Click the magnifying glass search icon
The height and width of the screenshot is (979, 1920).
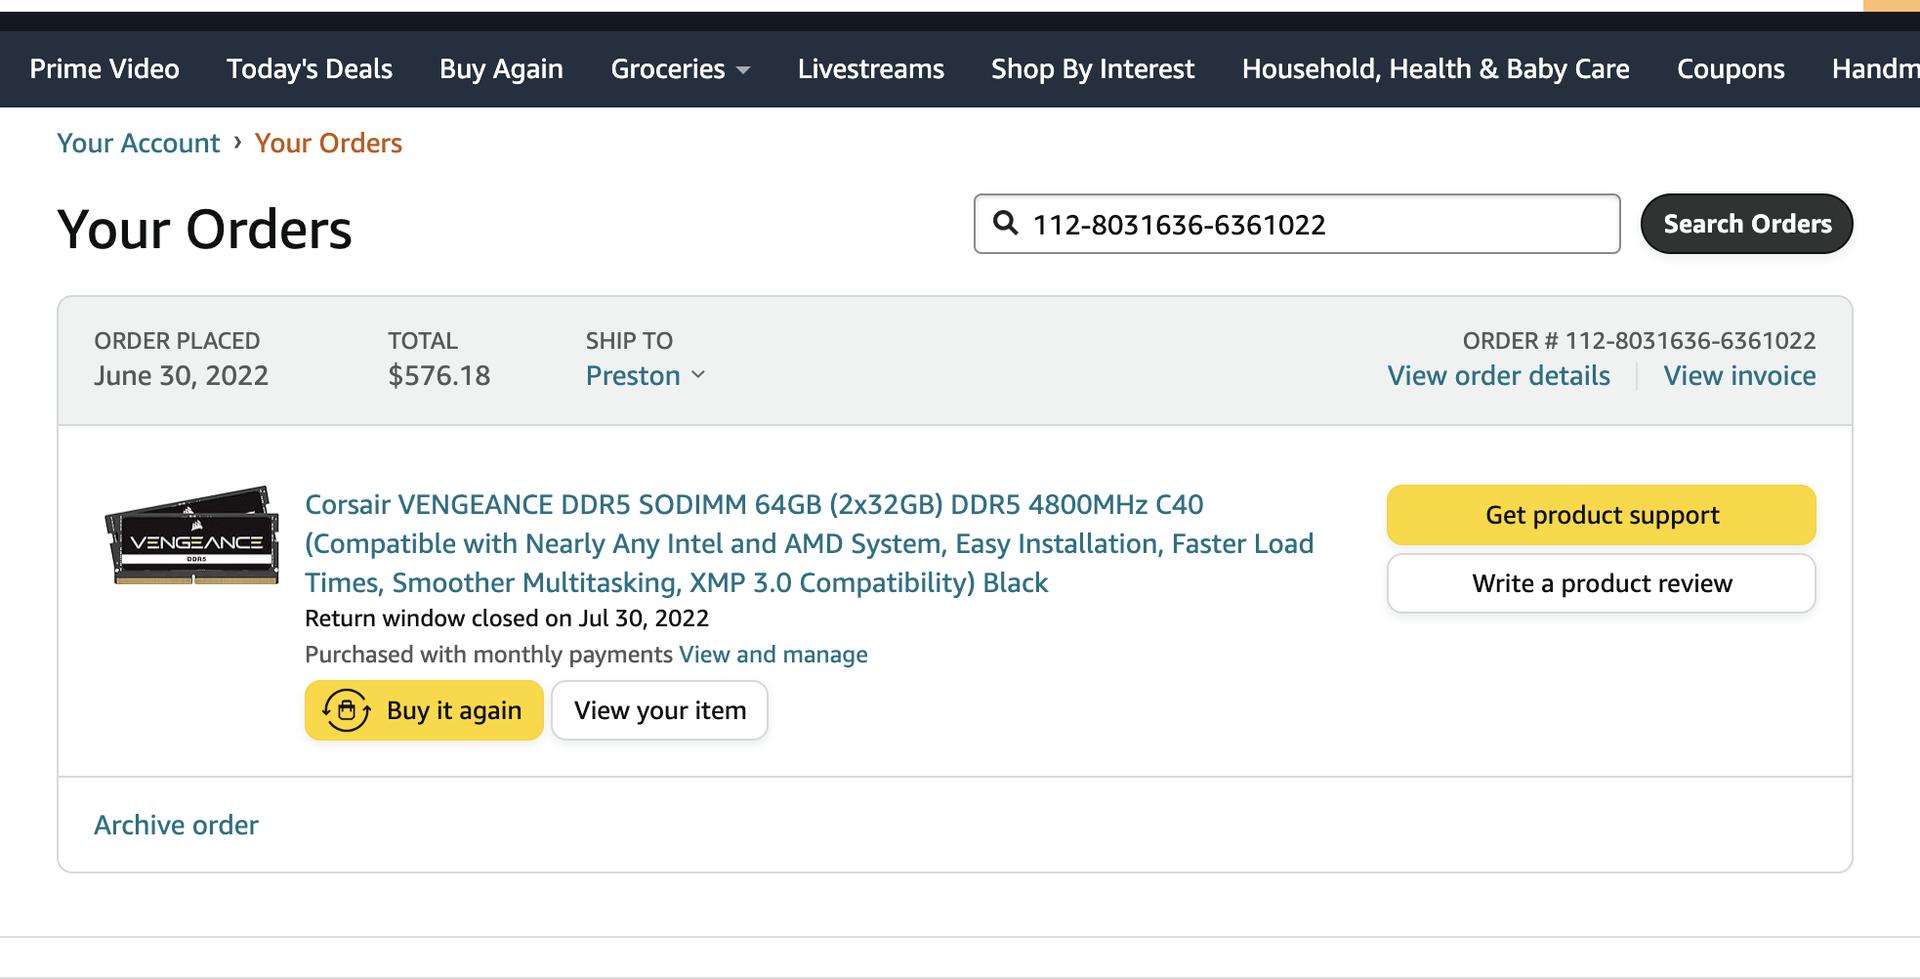1005,223
